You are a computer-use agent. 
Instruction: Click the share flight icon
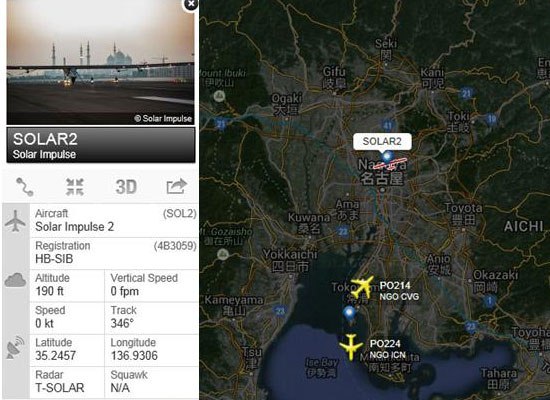click(176, 186)
